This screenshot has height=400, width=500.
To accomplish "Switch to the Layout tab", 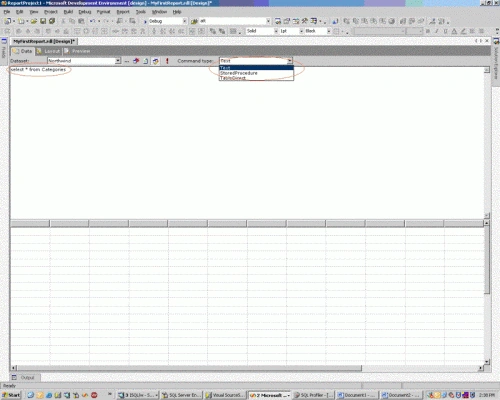I will coord(49,51).
